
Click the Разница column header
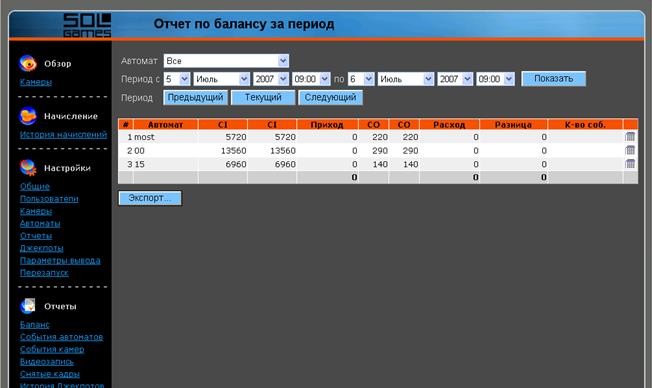[513, 124]
